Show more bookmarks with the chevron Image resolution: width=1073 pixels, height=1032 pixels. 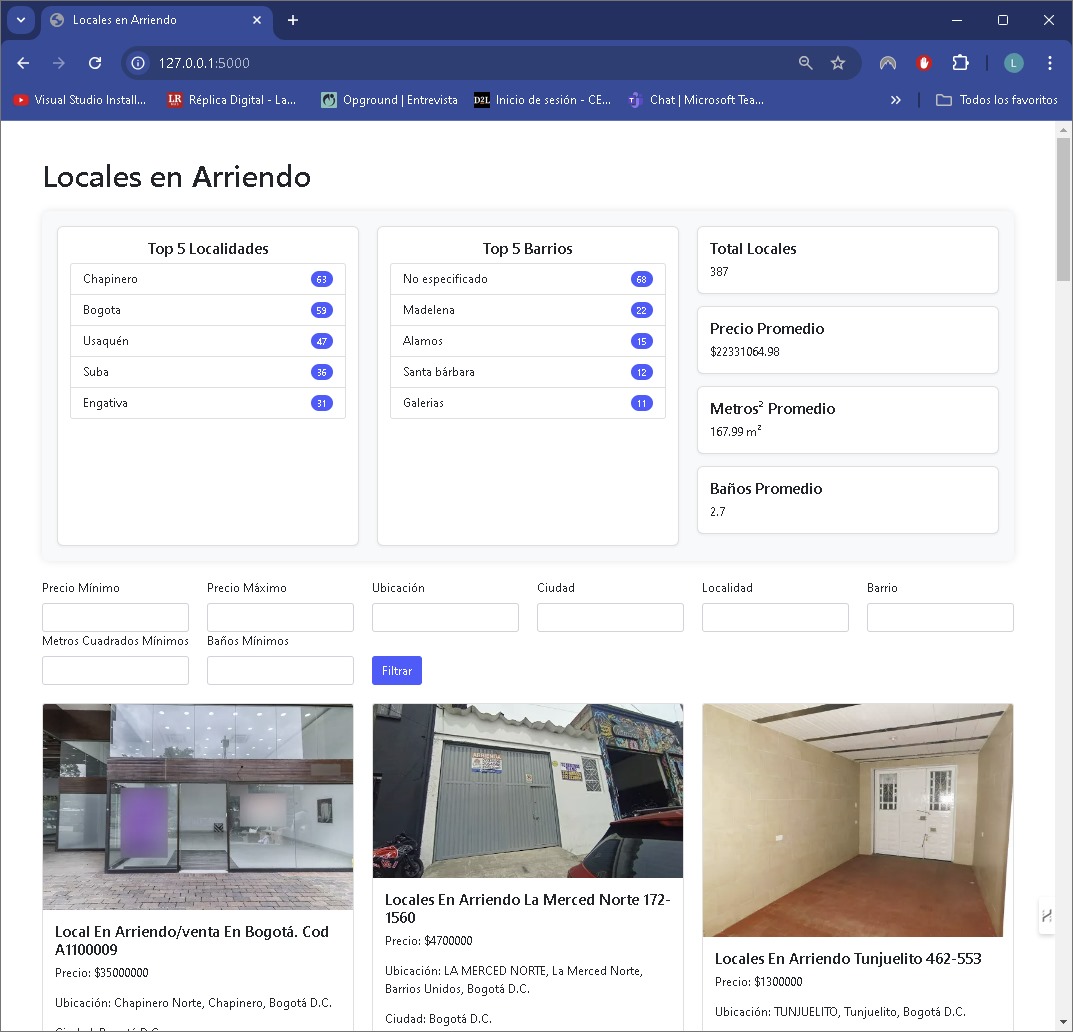pyautogui.click(x=896, y=100)
